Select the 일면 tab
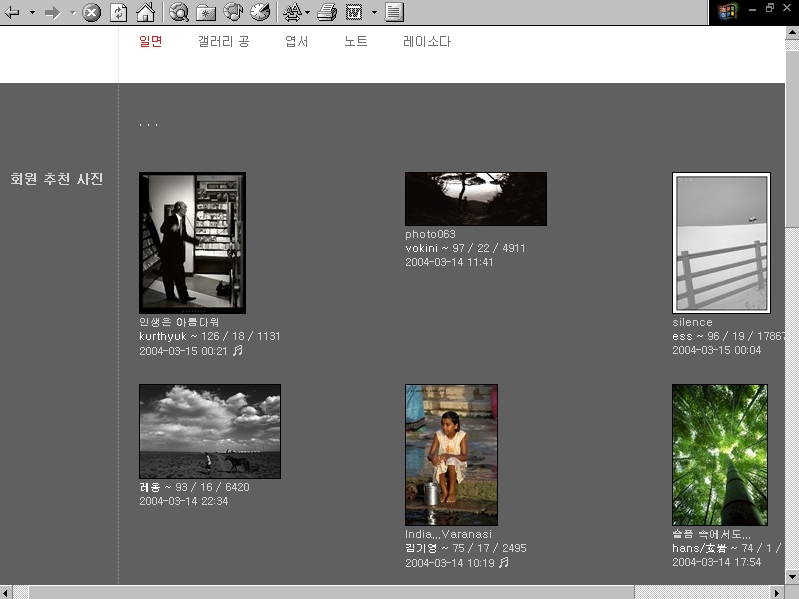This screenshot has height=599, width=799. (151, 42)
